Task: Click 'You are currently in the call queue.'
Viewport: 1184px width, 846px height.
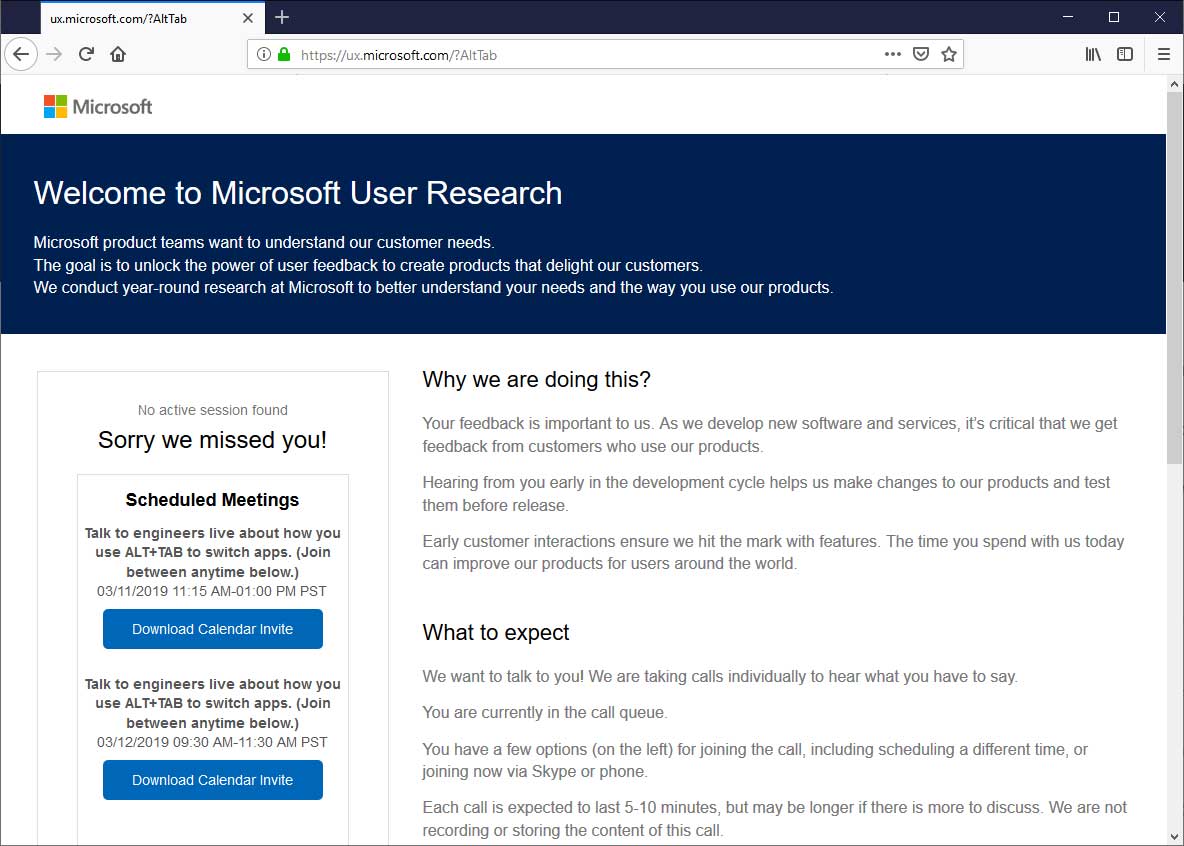Action: pyautogui.click(x=545, y=712)
